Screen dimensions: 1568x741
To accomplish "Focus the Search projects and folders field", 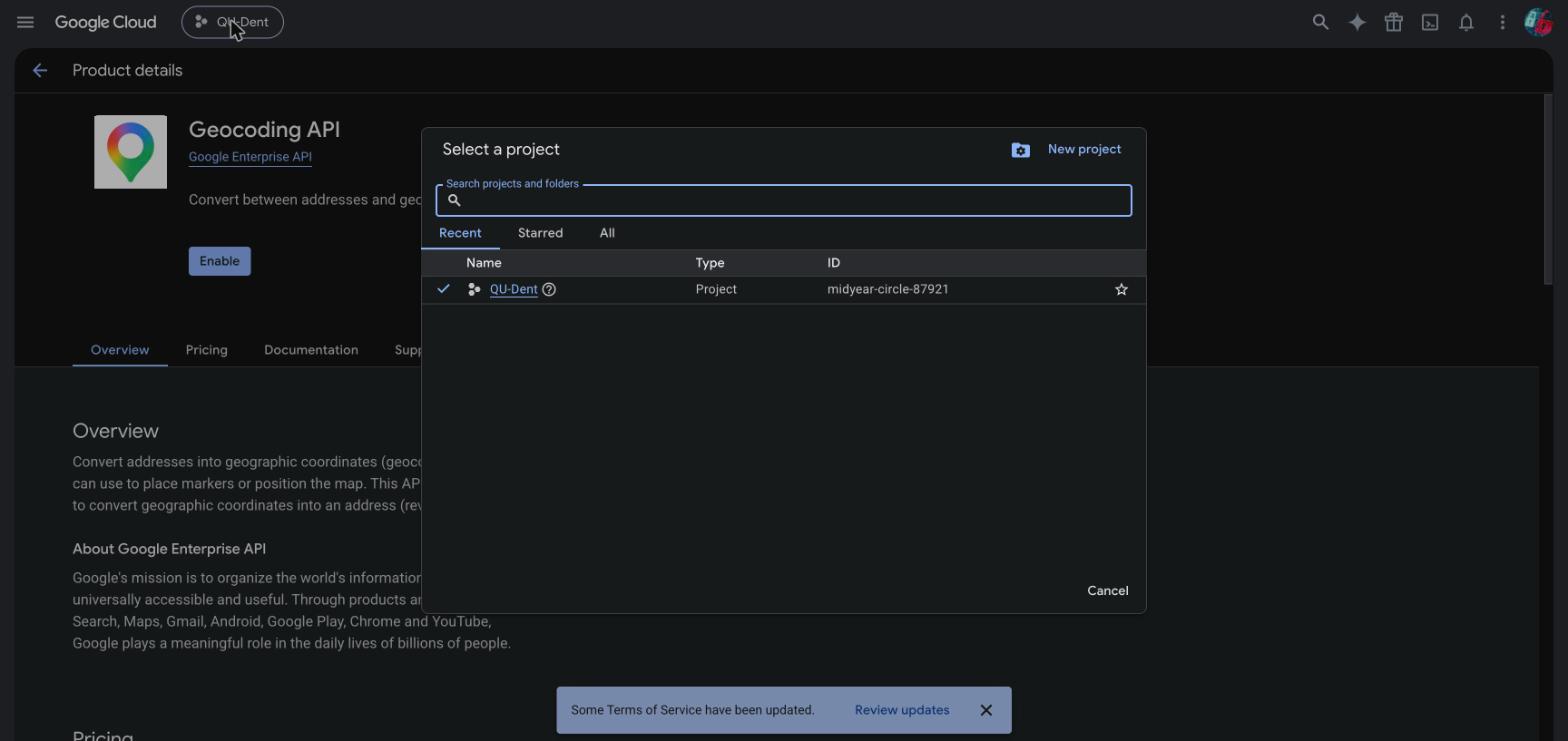I will 784,200.
